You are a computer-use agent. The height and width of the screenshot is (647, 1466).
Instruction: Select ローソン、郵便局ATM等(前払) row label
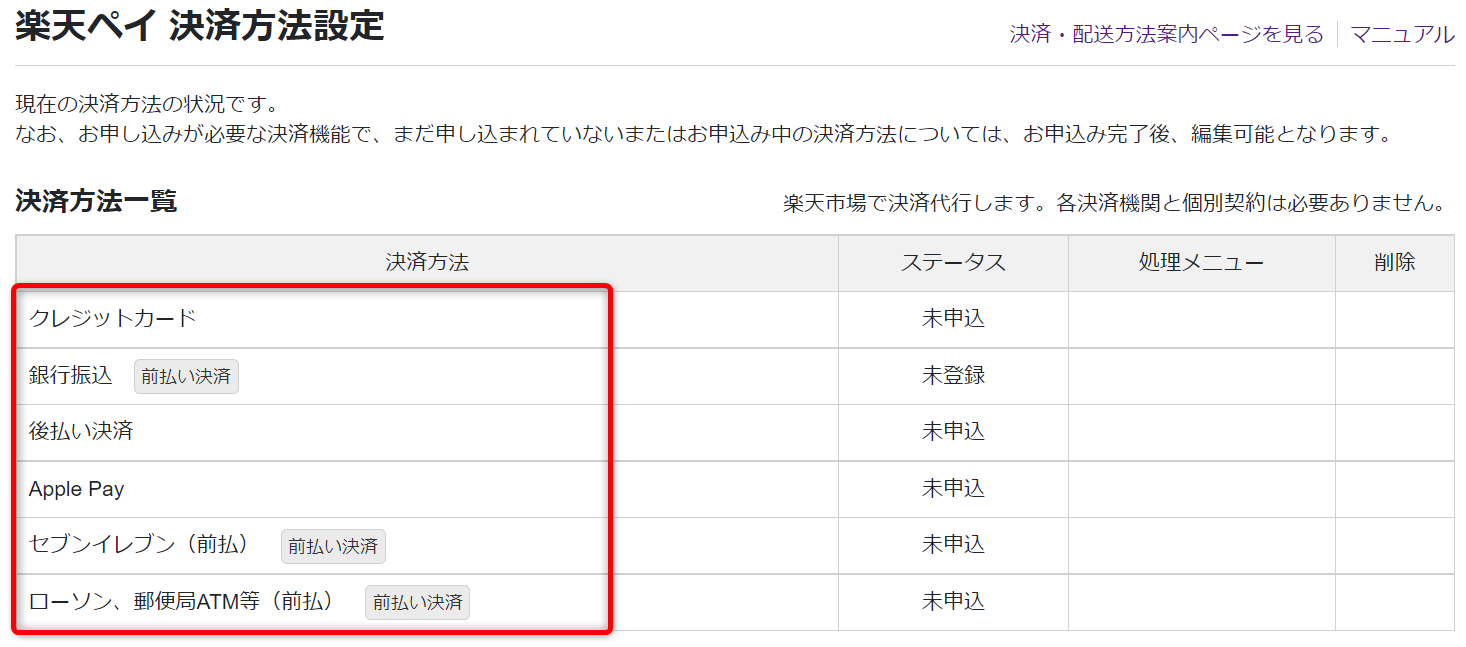(x=181, y=602)
